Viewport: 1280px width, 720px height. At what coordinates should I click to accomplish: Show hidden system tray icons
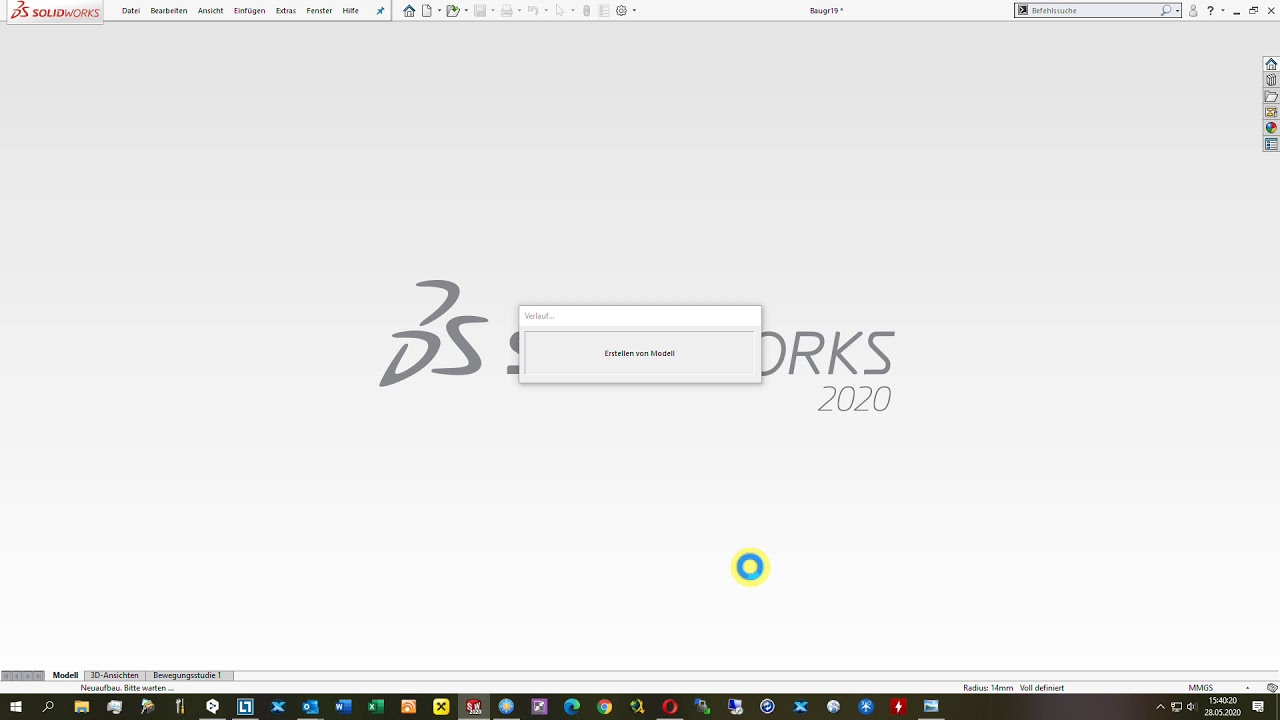(x=1160, y=707)
